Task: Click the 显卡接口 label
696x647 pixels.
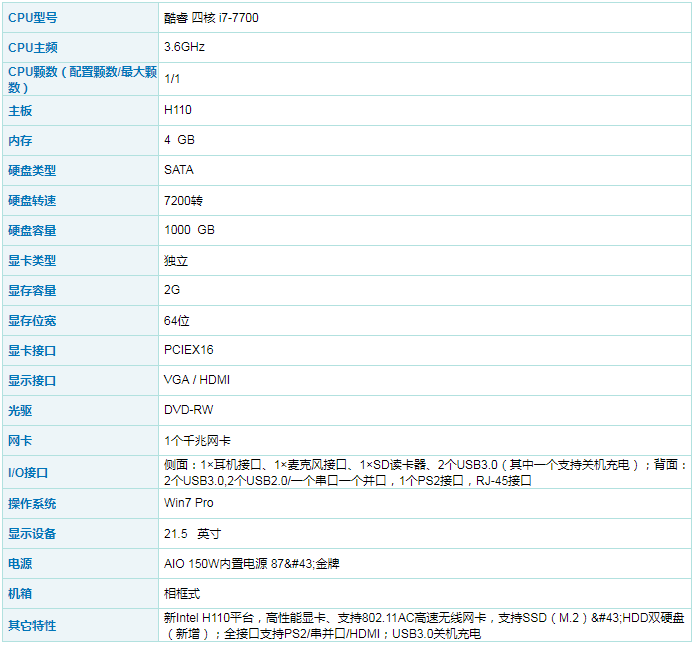Action: (x=32, y=351)
